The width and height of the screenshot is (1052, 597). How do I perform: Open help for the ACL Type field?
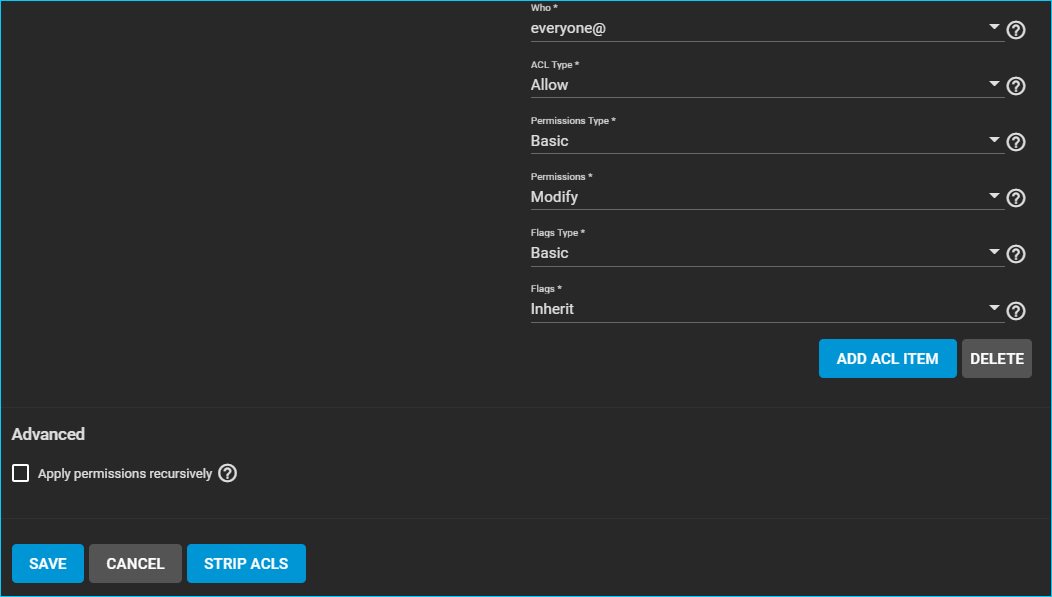click(x=1016, y=86)
